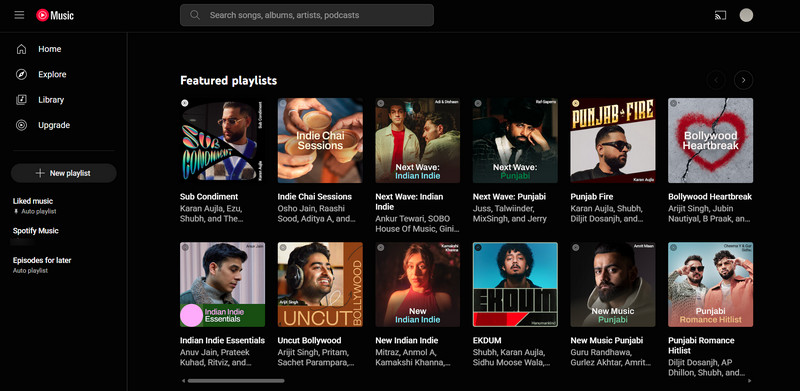This screenshot has height=391, width=800.
Task: Click the Punjab Fire title
Action: [592, 197]
